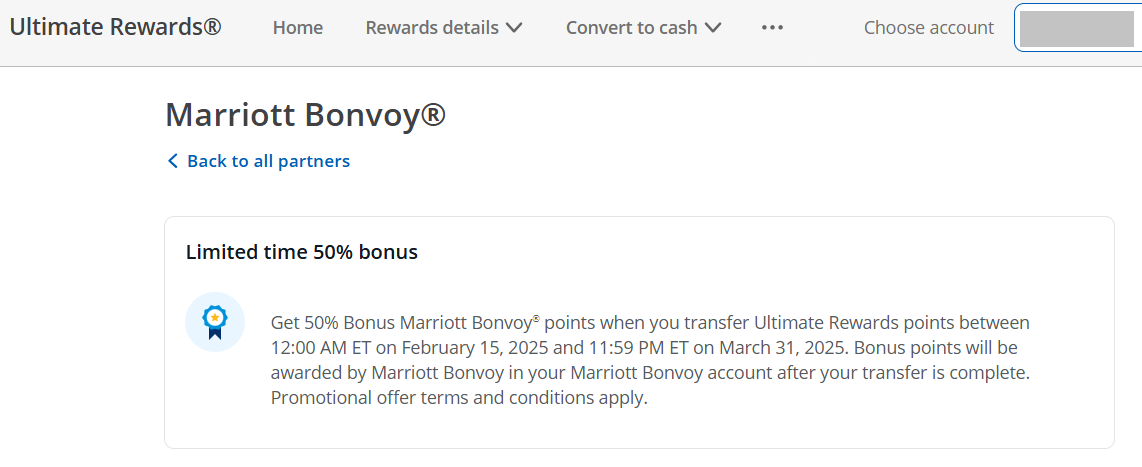Go to the Home tab
The width and height of the screenshot is (1142, 467).
click(298, 28)
